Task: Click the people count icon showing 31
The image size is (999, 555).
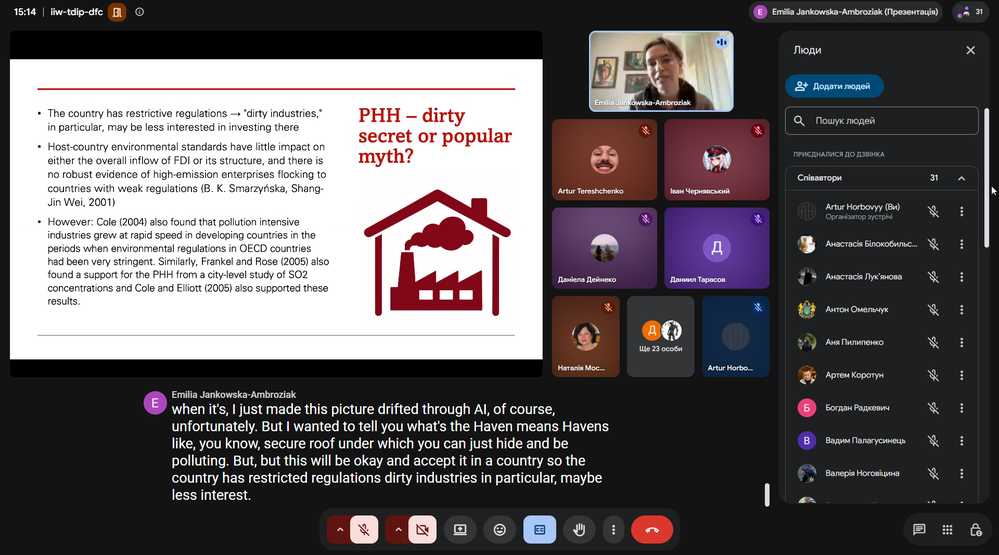Action: click(971, 11)
